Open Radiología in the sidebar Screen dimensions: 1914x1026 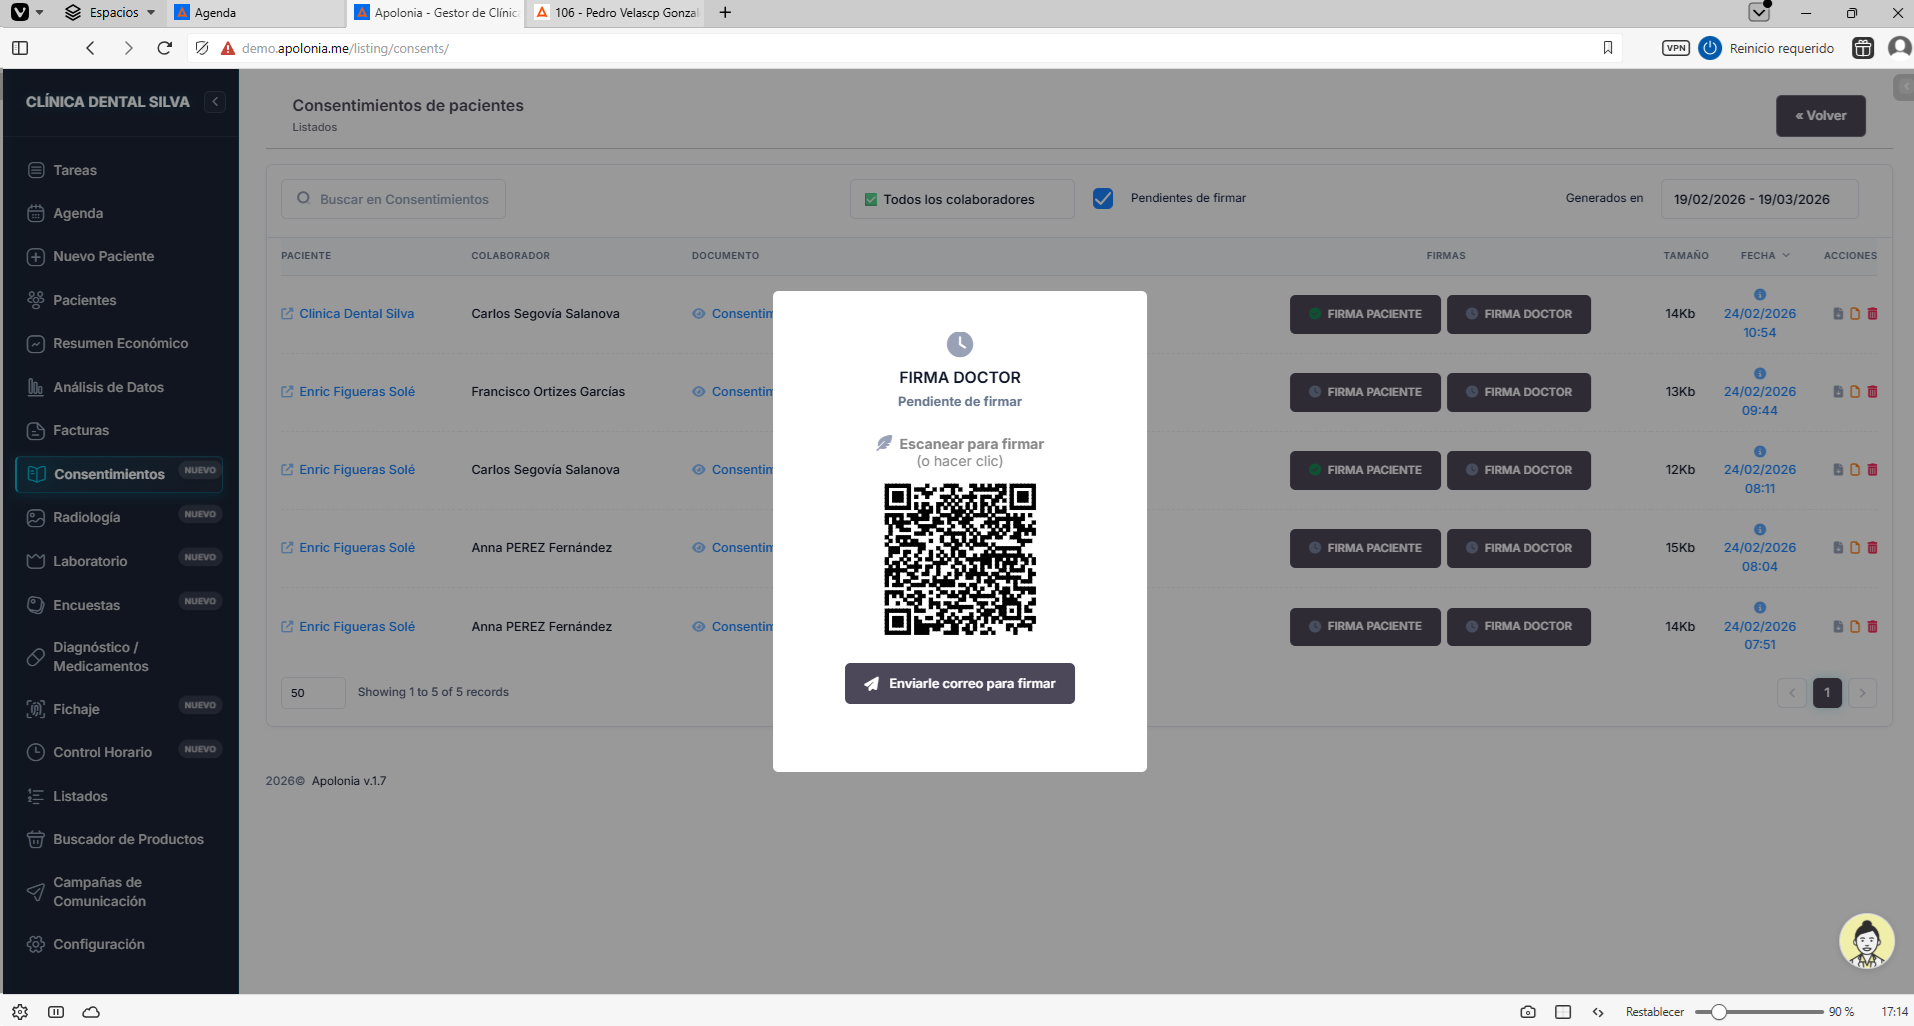click(87, 518)
